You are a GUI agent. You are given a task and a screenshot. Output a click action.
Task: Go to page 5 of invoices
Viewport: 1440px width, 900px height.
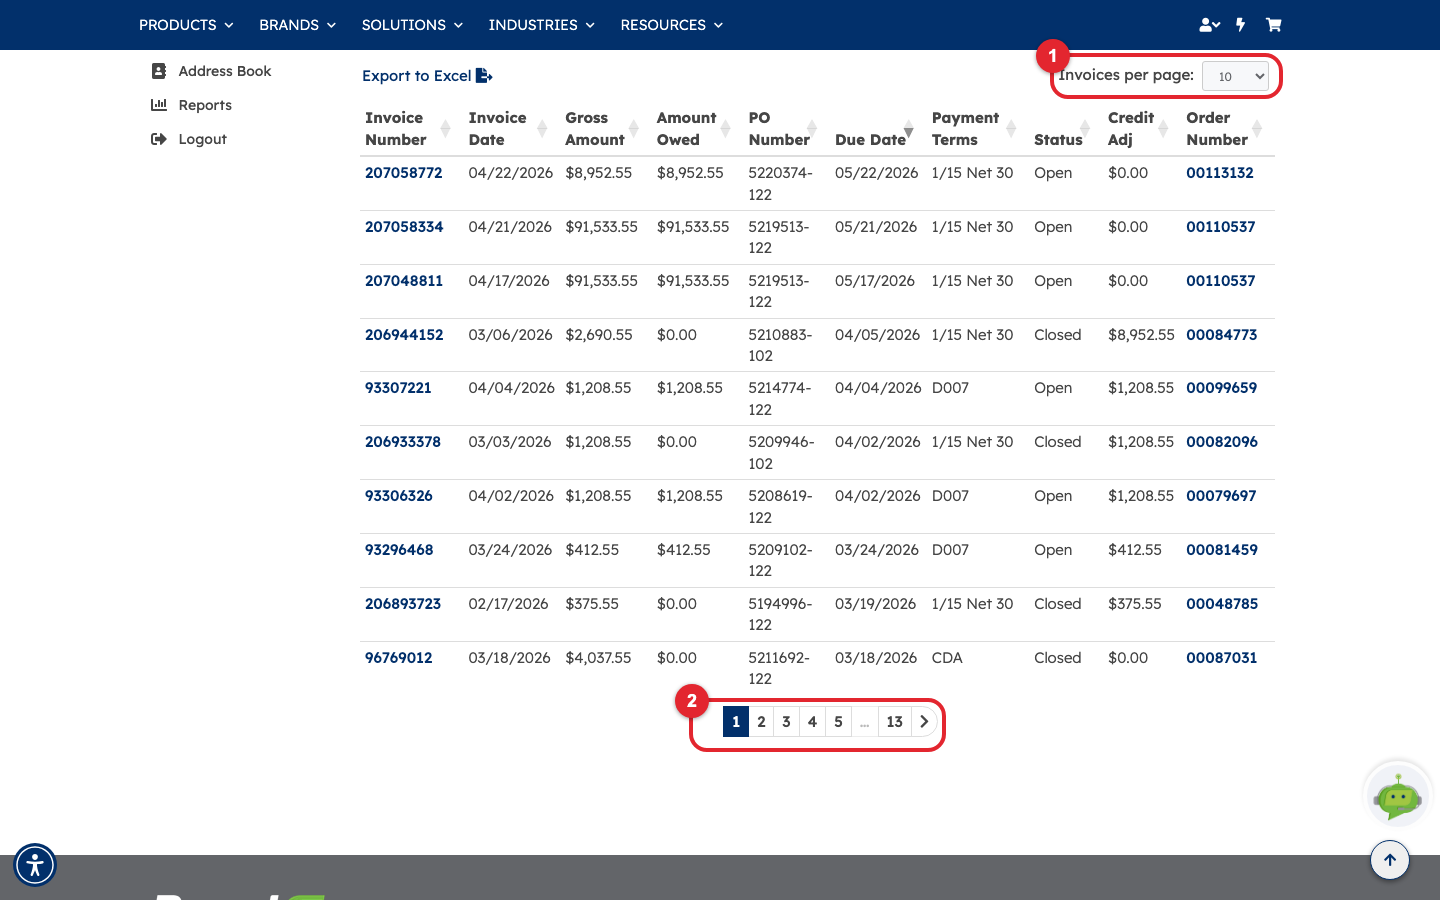pos(839,722)
